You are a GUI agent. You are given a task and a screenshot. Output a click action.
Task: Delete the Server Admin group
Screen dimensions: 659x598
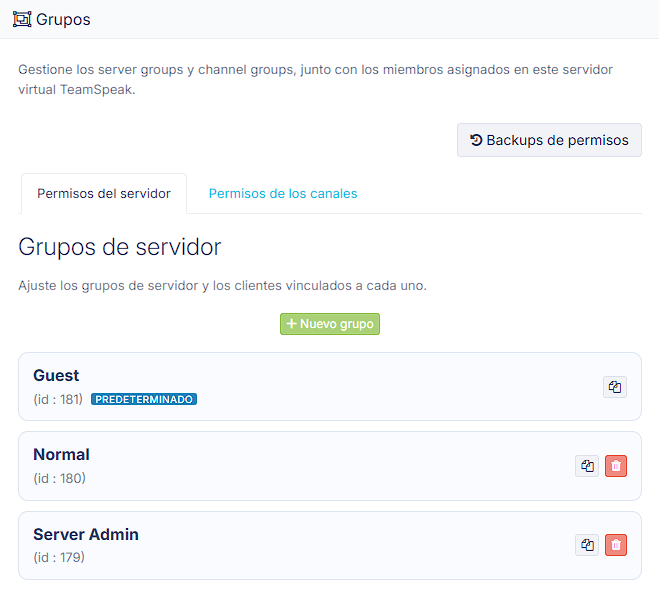click(616, 545)
